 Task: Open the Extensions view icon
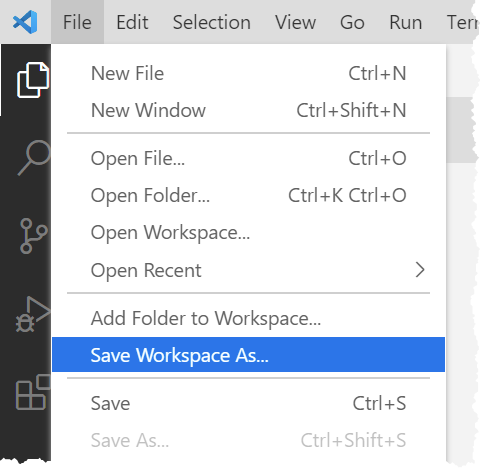[x=33, y=392]
